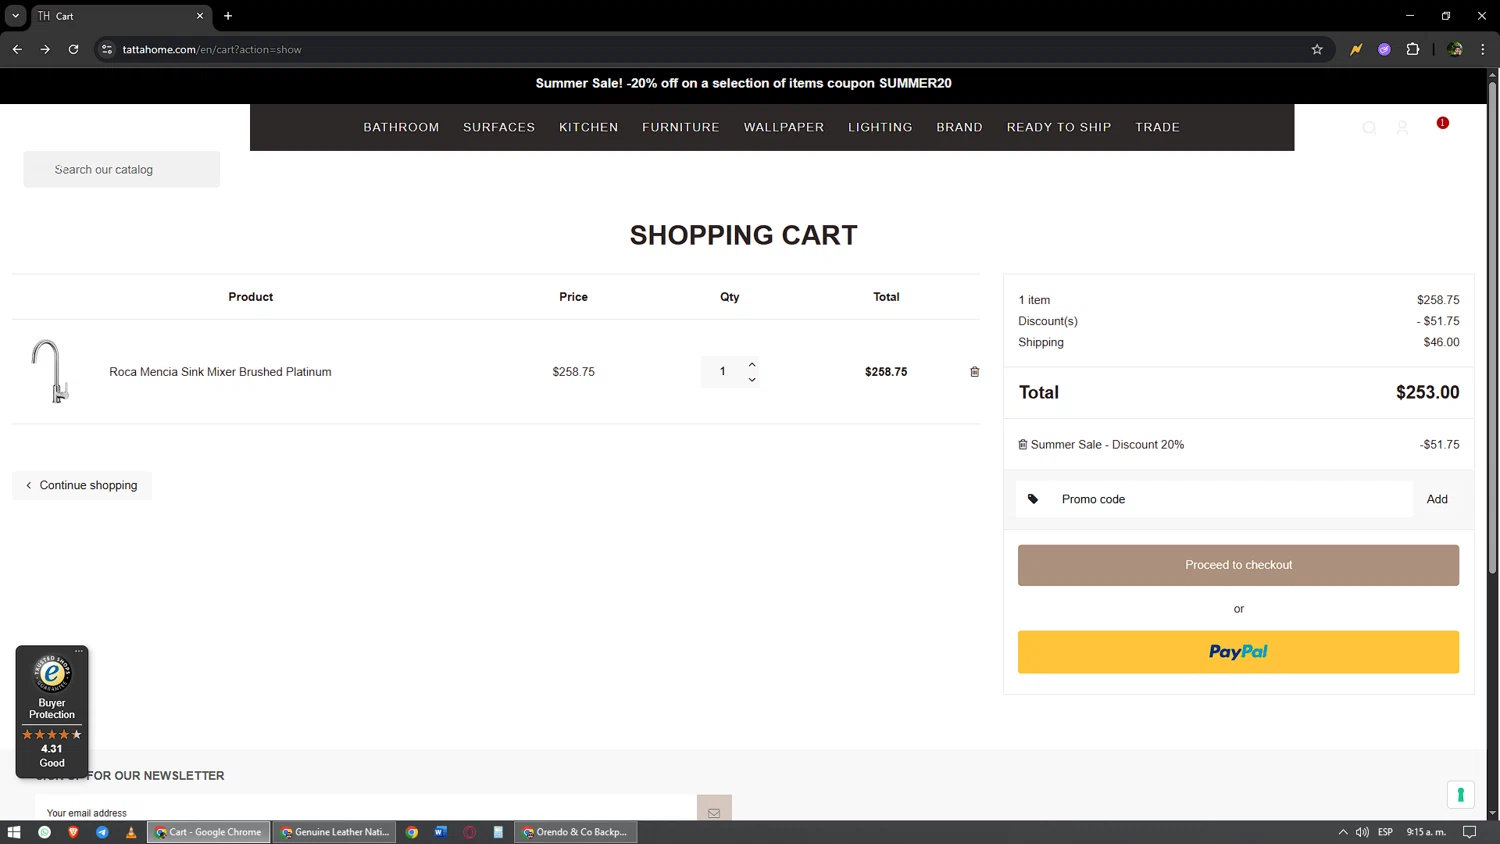
Task: Go forward in browser history
Action: coord(45,49)
